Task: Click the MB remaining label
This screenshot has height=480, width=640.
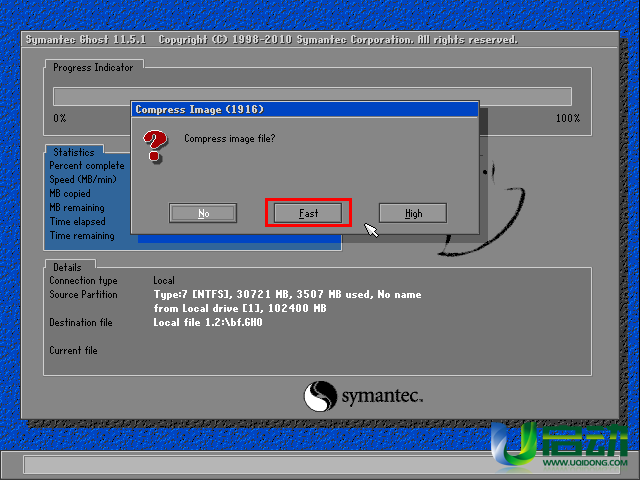Action: point(77,208)
